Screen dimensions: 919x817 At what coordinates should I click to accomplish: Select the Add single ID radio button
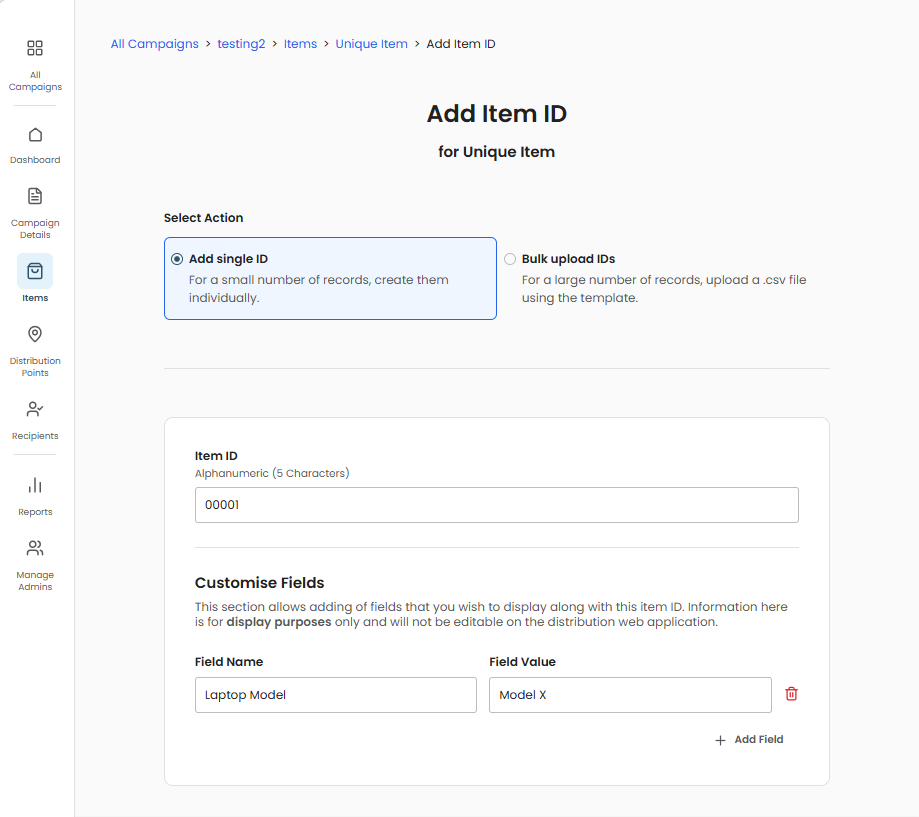click(177, 259)
